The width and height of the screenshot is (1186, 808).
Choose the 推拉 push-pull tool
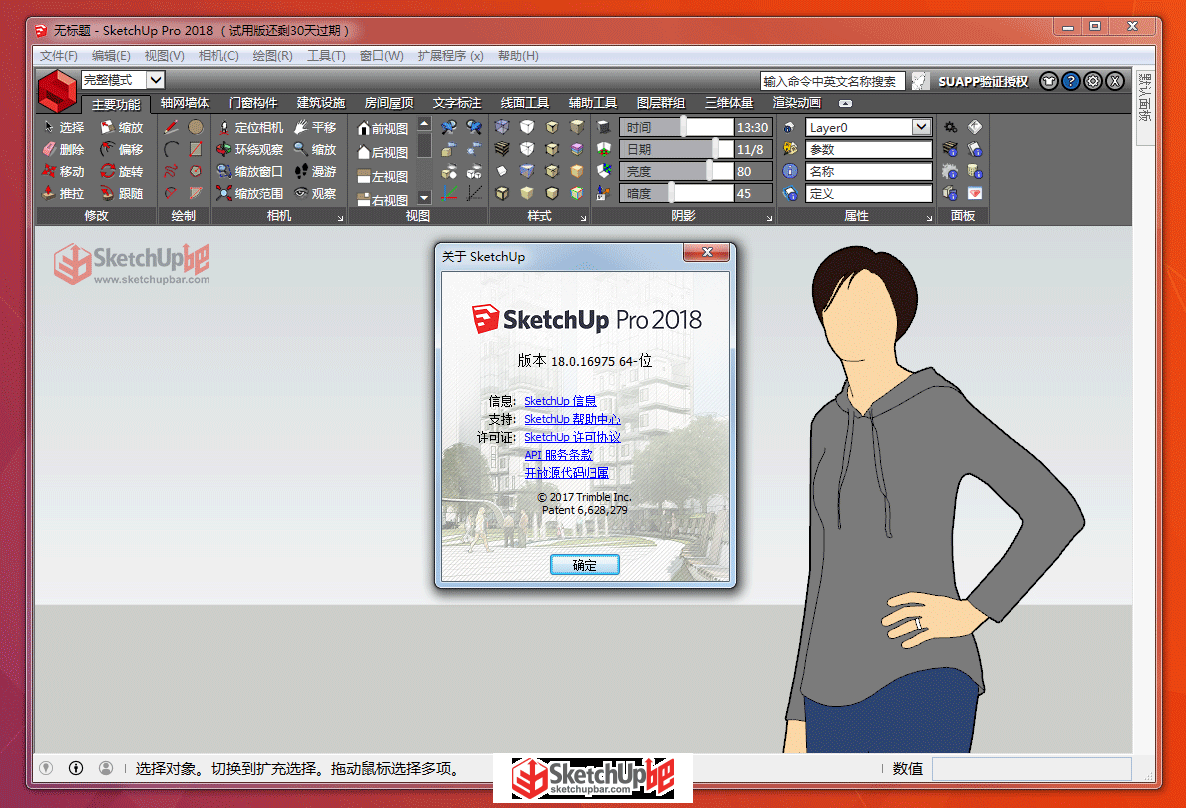pos(64,193)
